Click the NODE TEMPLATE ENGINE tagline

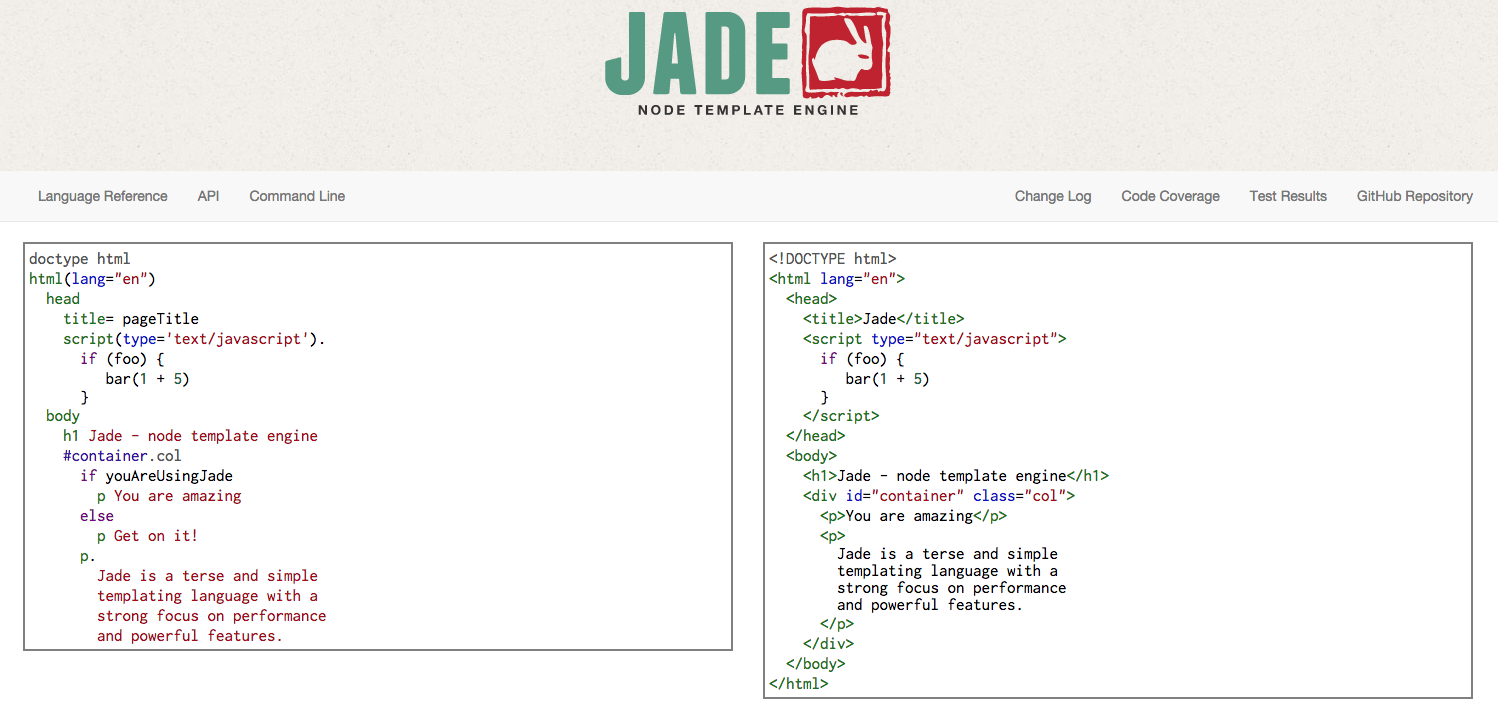[747, 110]
